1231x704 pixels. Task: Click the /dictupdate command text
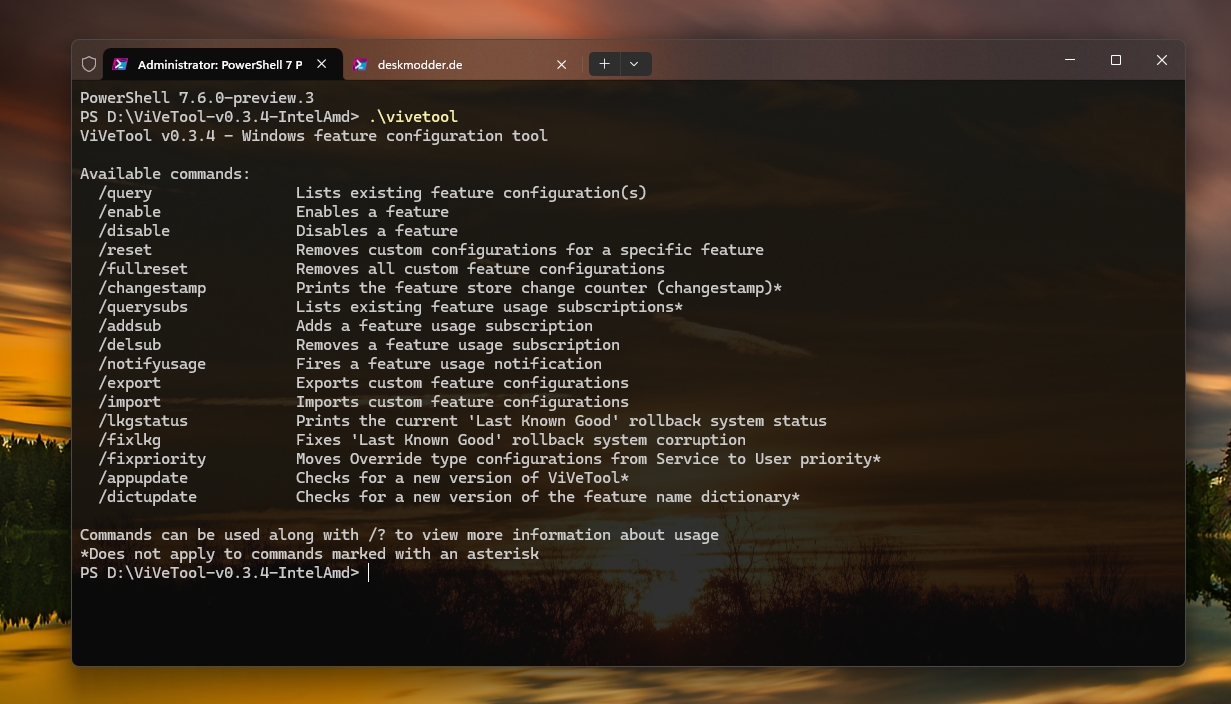click(x=147, y=497)
